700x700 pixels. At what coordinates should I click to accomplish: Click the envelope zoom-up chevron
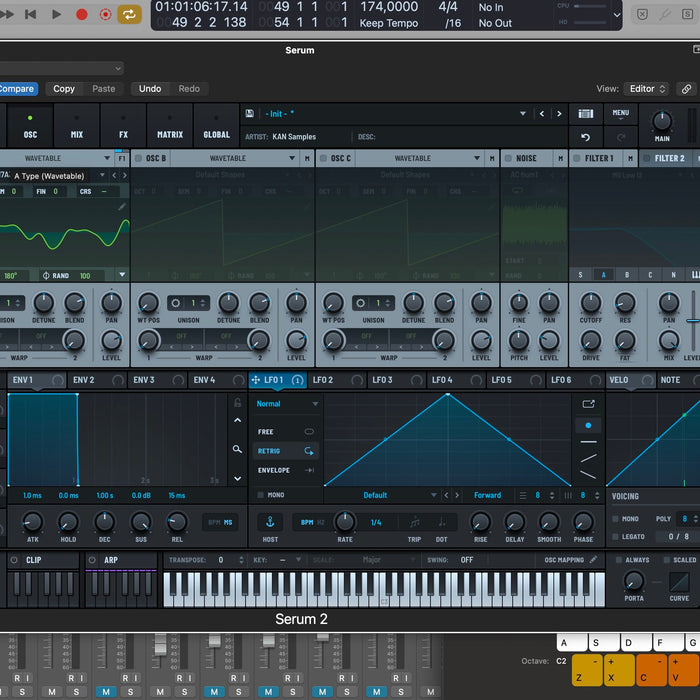click(238, 420)
